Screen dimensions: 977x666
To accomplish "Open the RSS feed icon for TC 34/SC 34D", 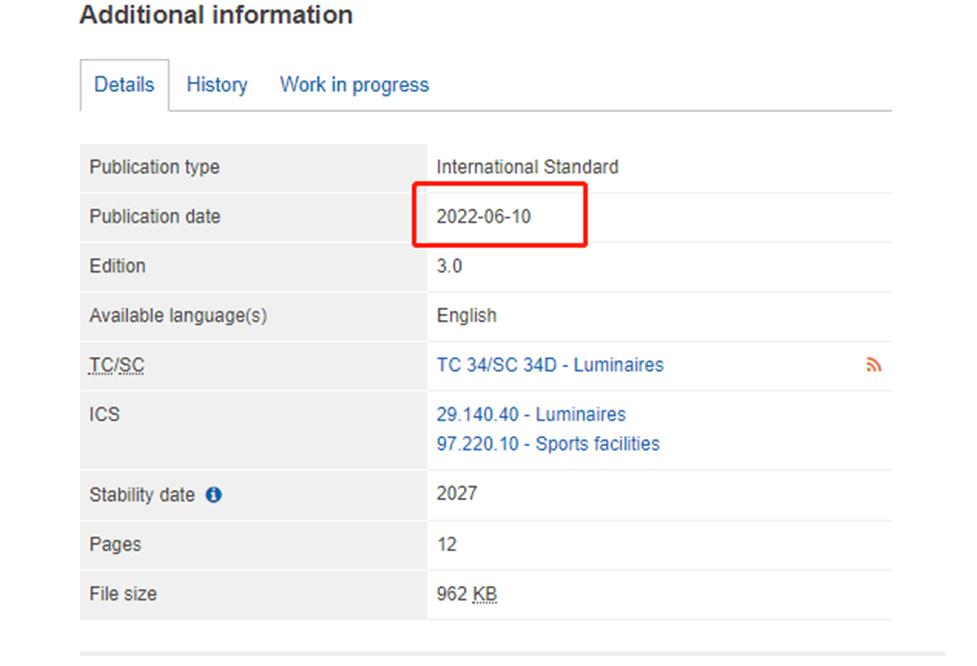I will (x=874, y=364).
